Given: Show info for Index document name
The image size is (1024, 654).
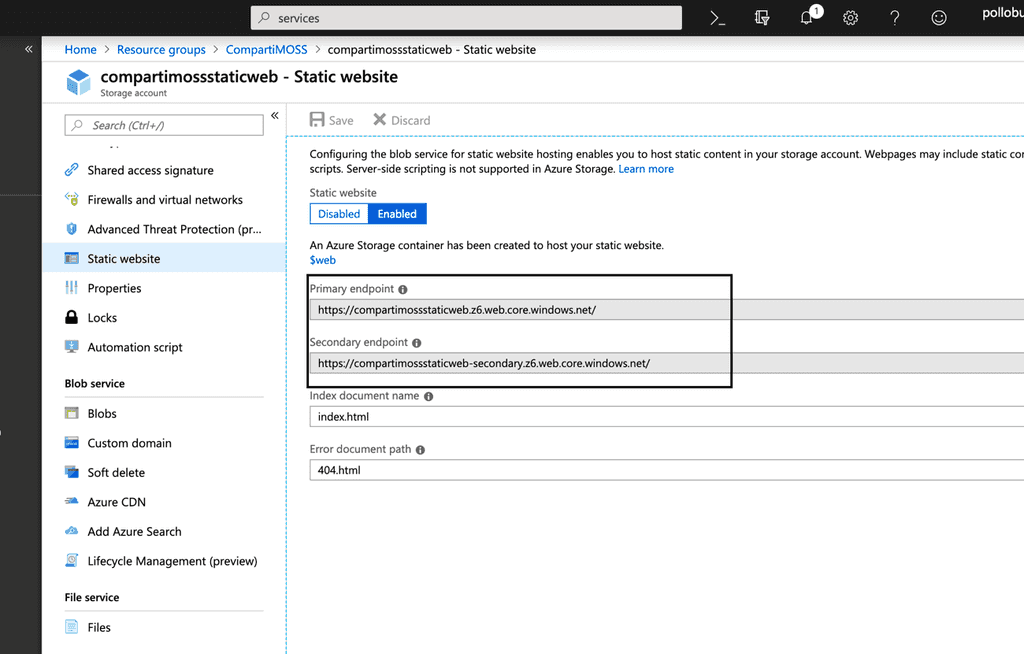Looking at the screenshot, I should (x=428, y=397).
